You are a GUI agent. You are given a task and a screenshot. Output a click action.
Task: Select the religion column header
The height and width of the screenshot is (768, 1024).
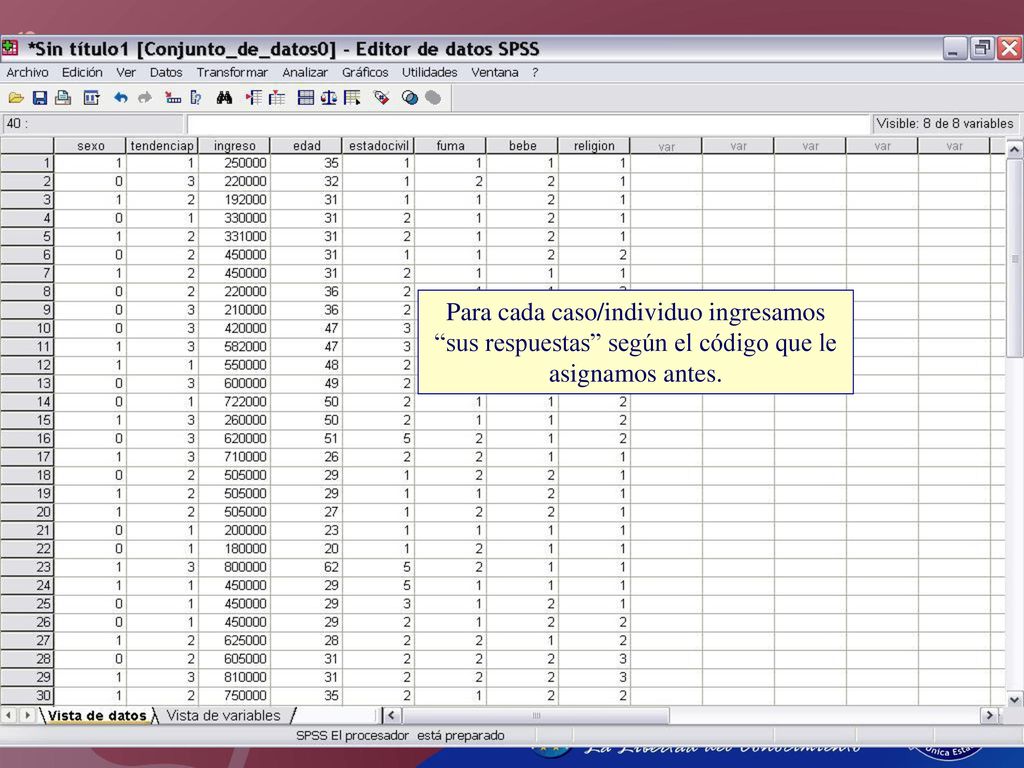coord(594,146)
